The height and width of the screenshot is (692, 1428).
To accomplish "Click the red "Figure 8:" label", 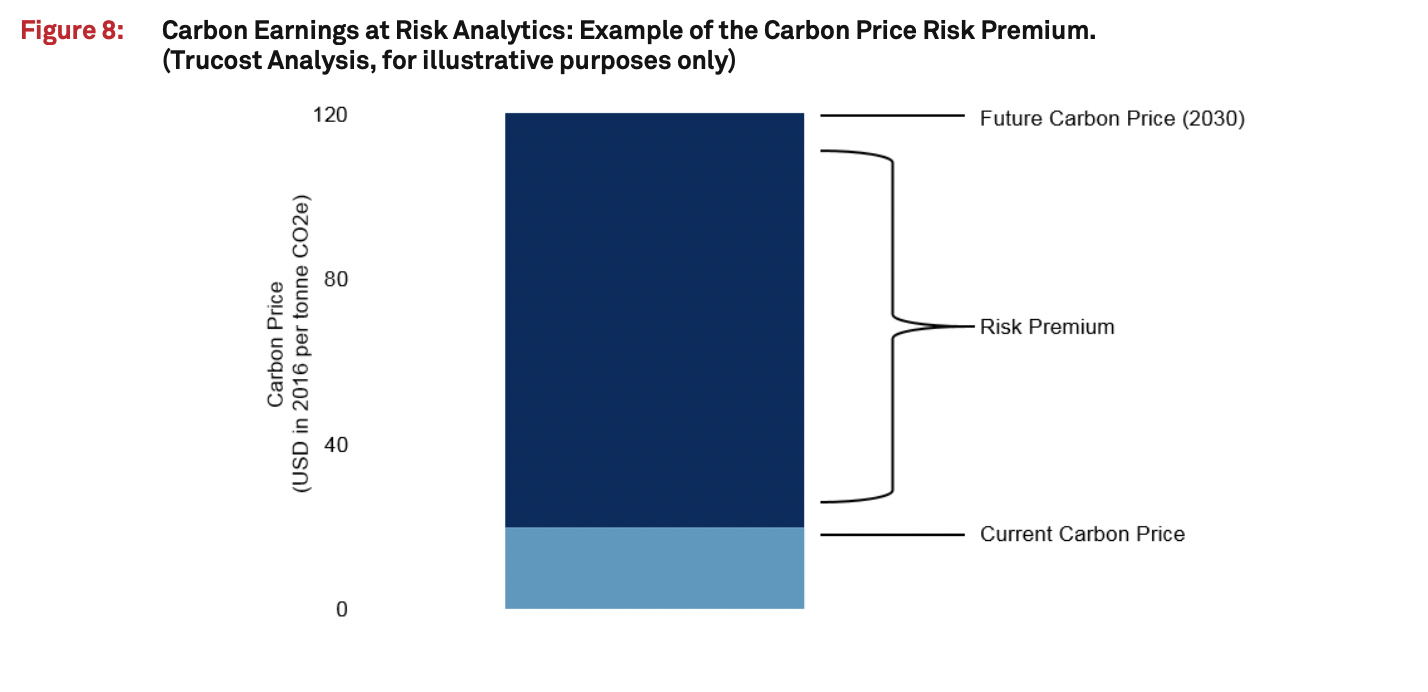I will tap(72, 31).
